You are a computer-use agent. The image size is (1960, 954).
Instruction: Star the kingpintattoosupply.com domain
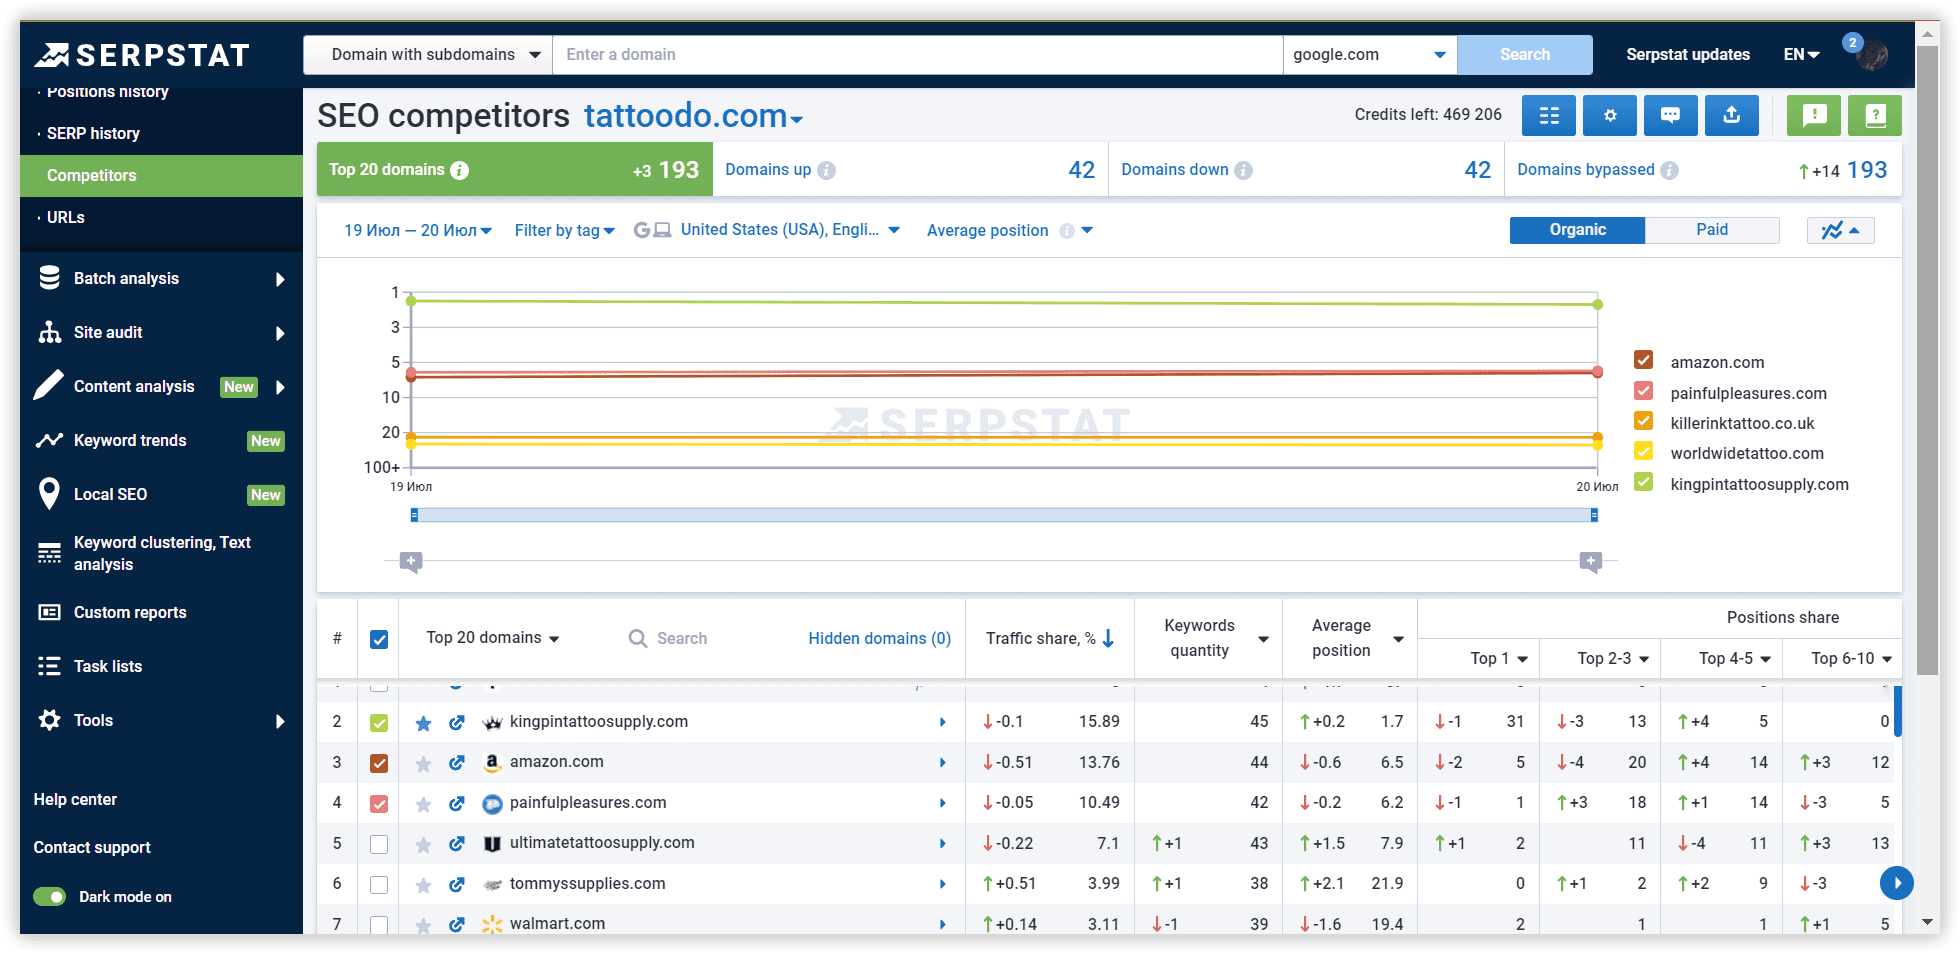coord(423,723)
